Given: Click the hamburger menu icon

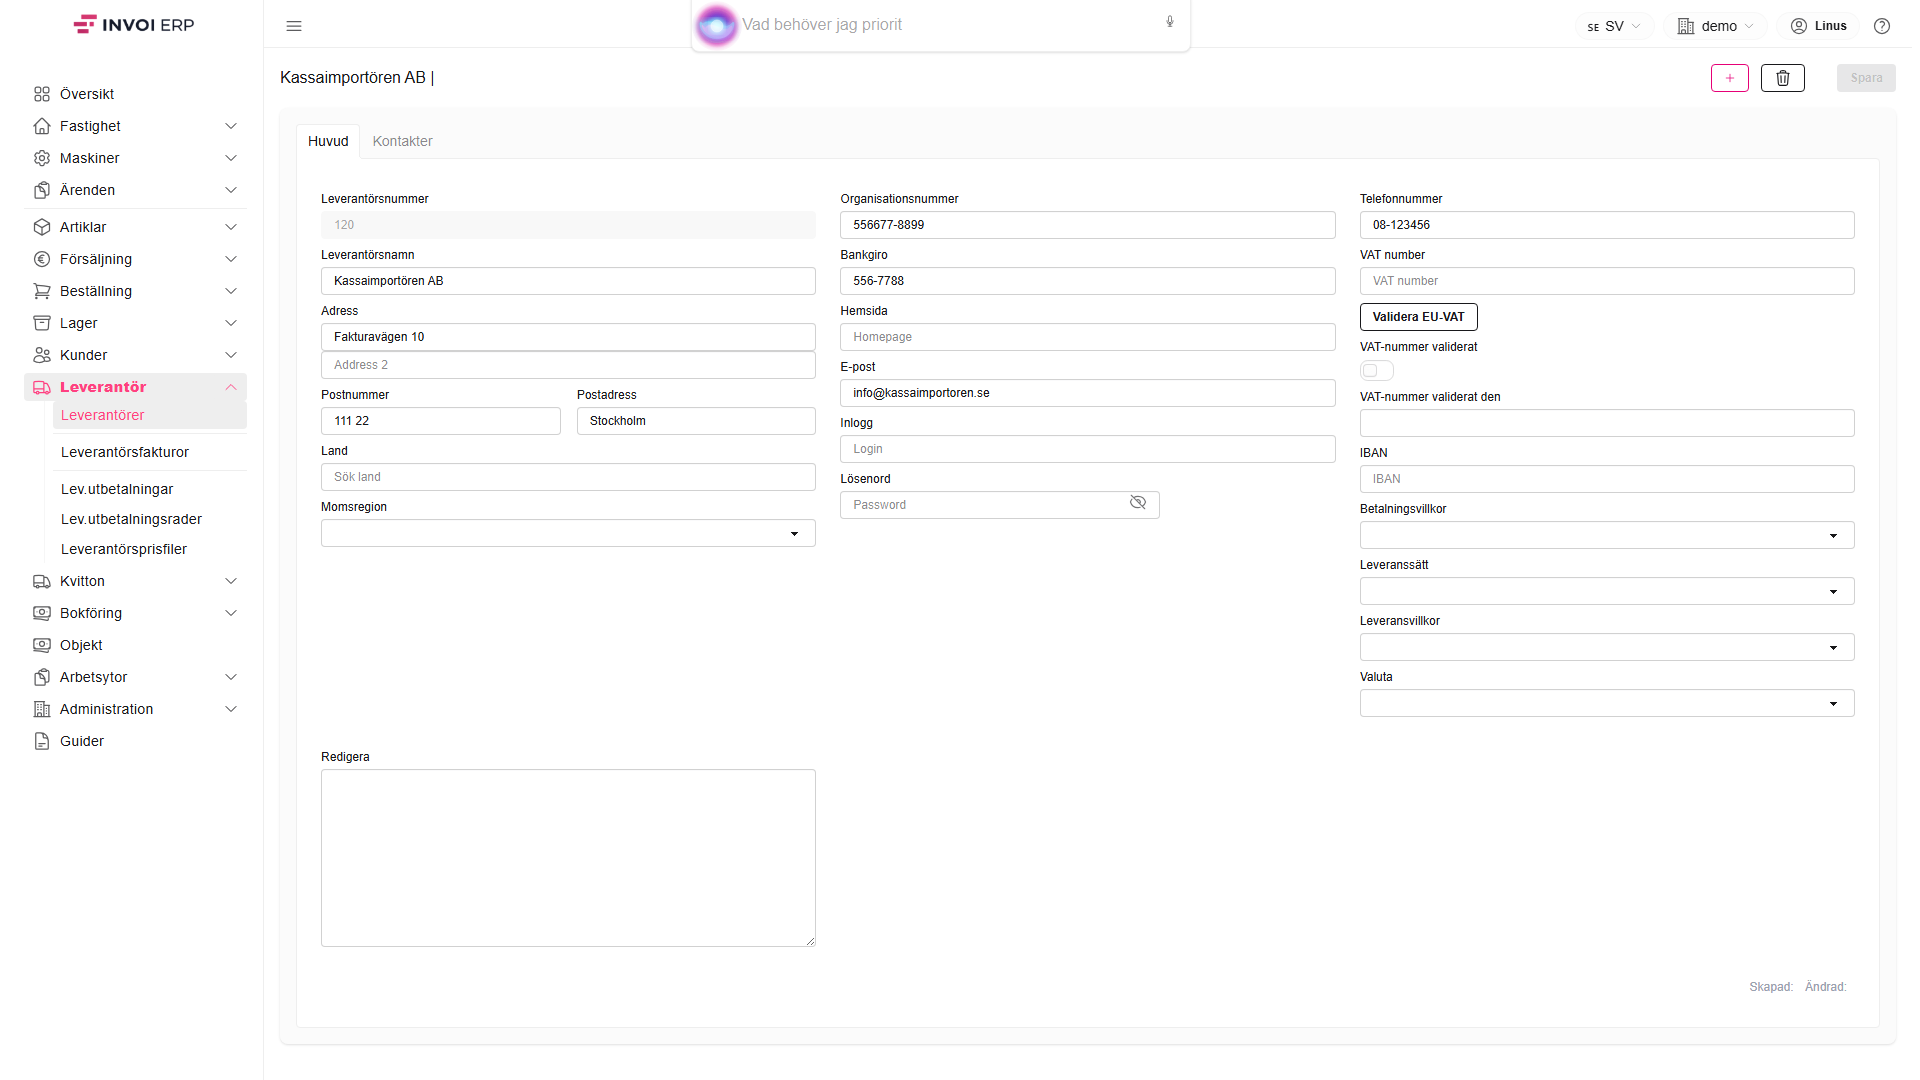Looking at the screenshot, I should tap(294, 26).
